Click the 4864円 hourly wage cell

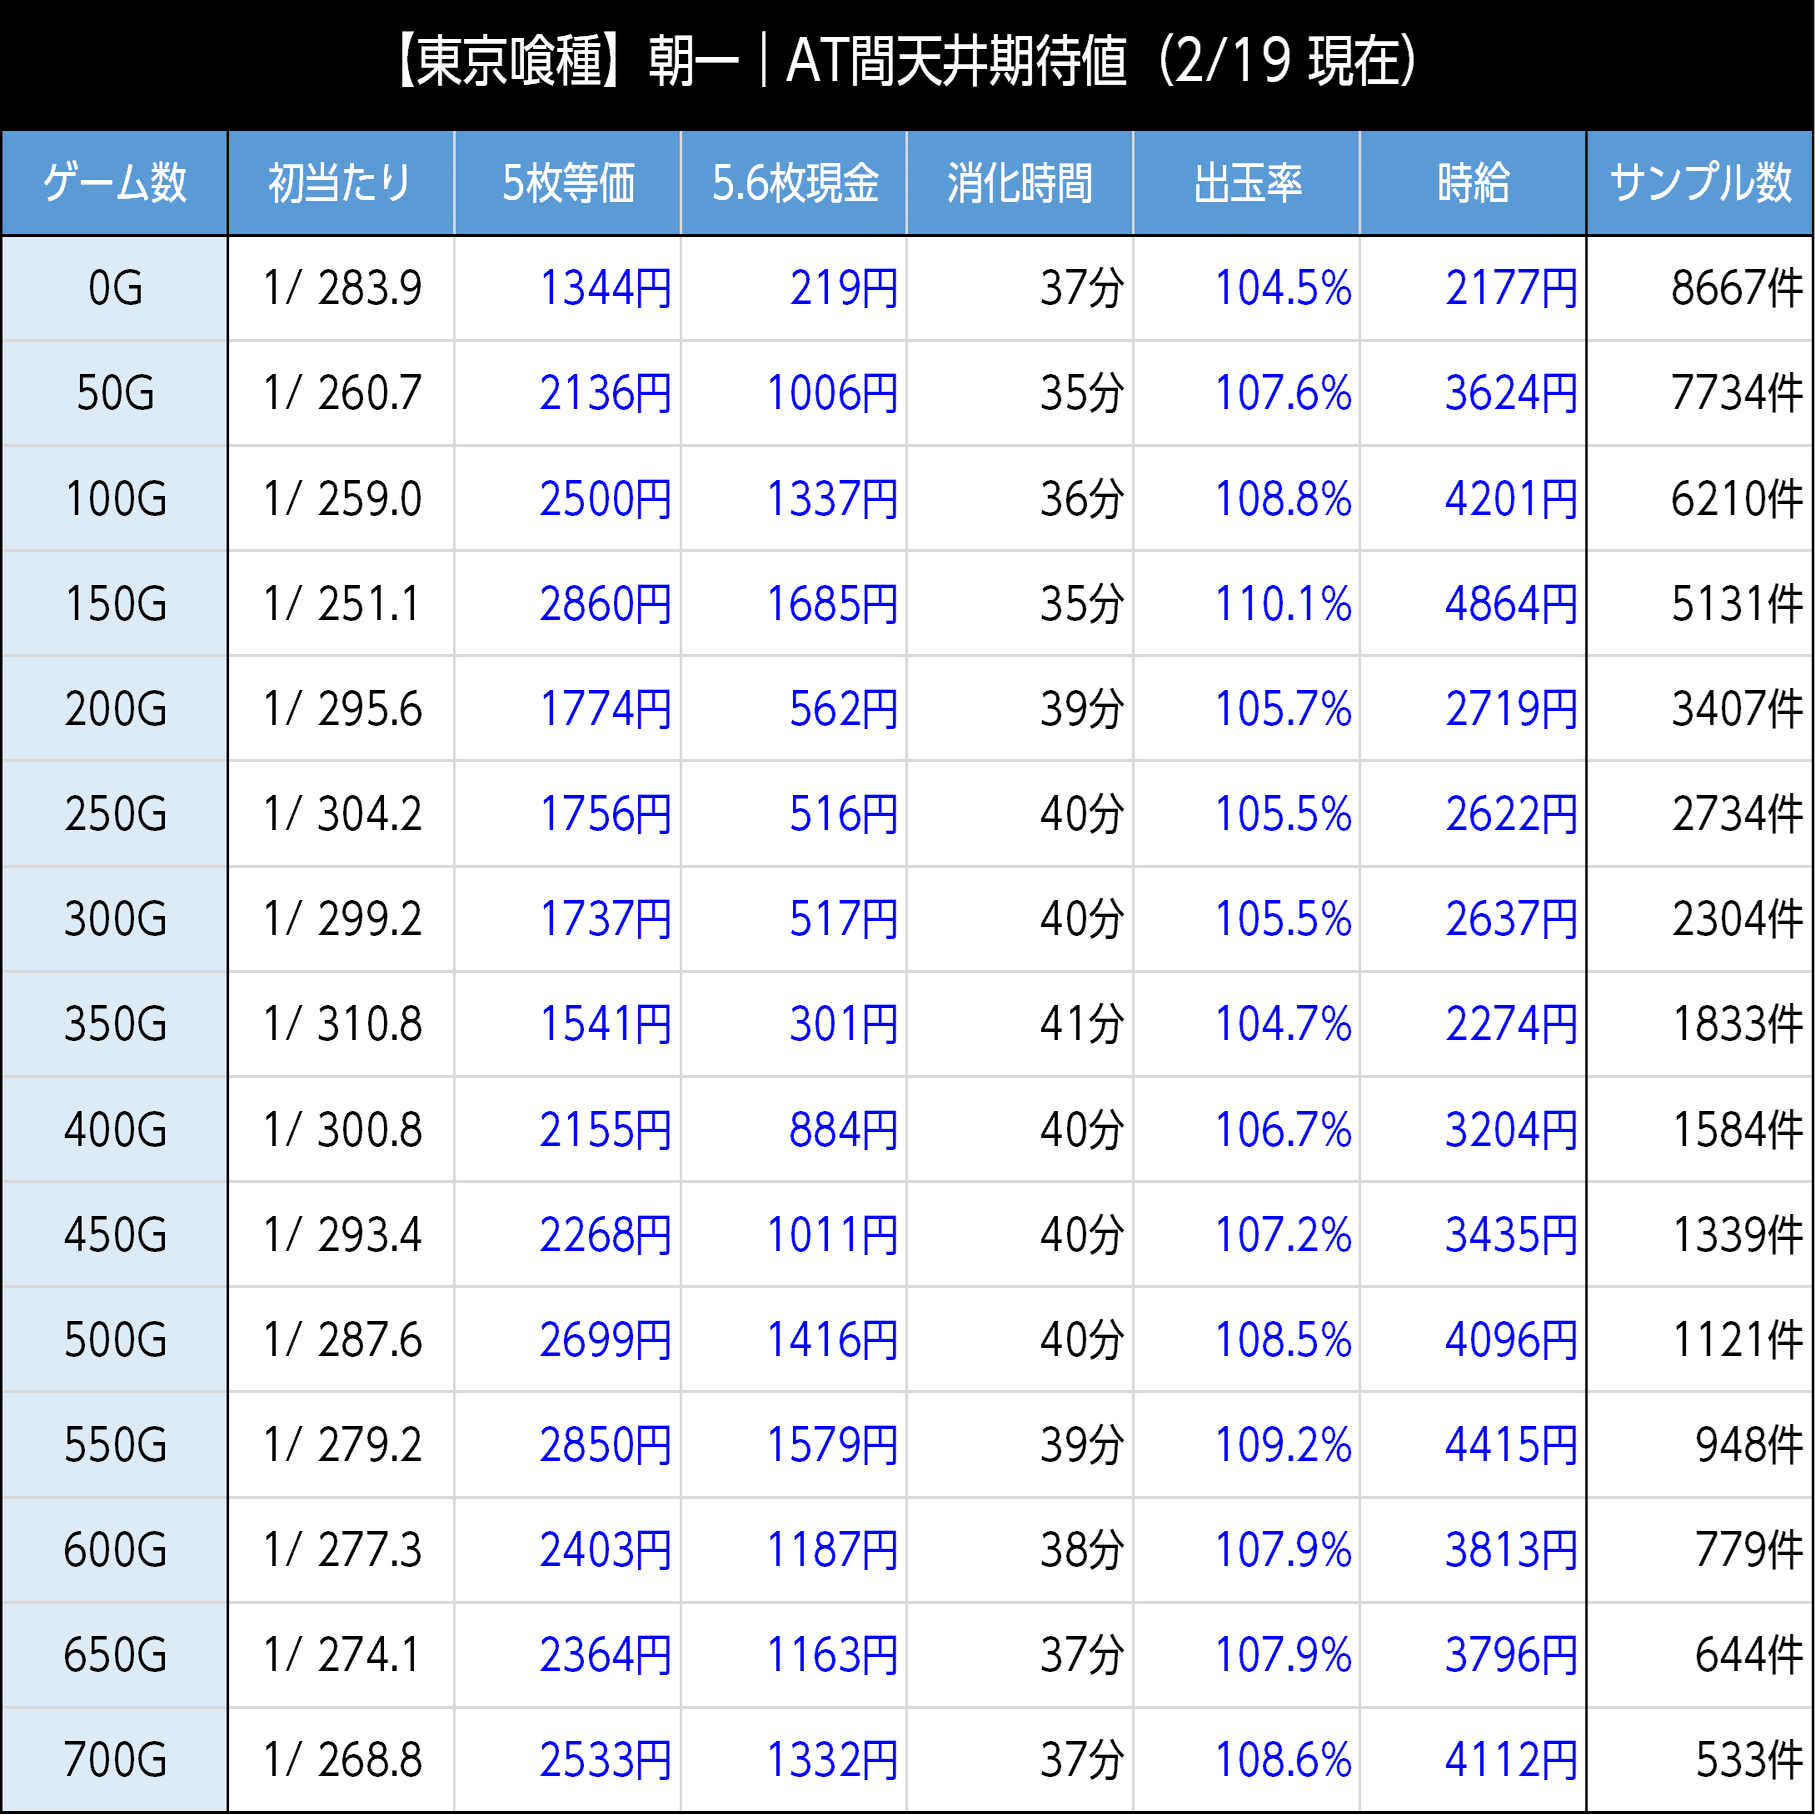(x=1473, y=604)
